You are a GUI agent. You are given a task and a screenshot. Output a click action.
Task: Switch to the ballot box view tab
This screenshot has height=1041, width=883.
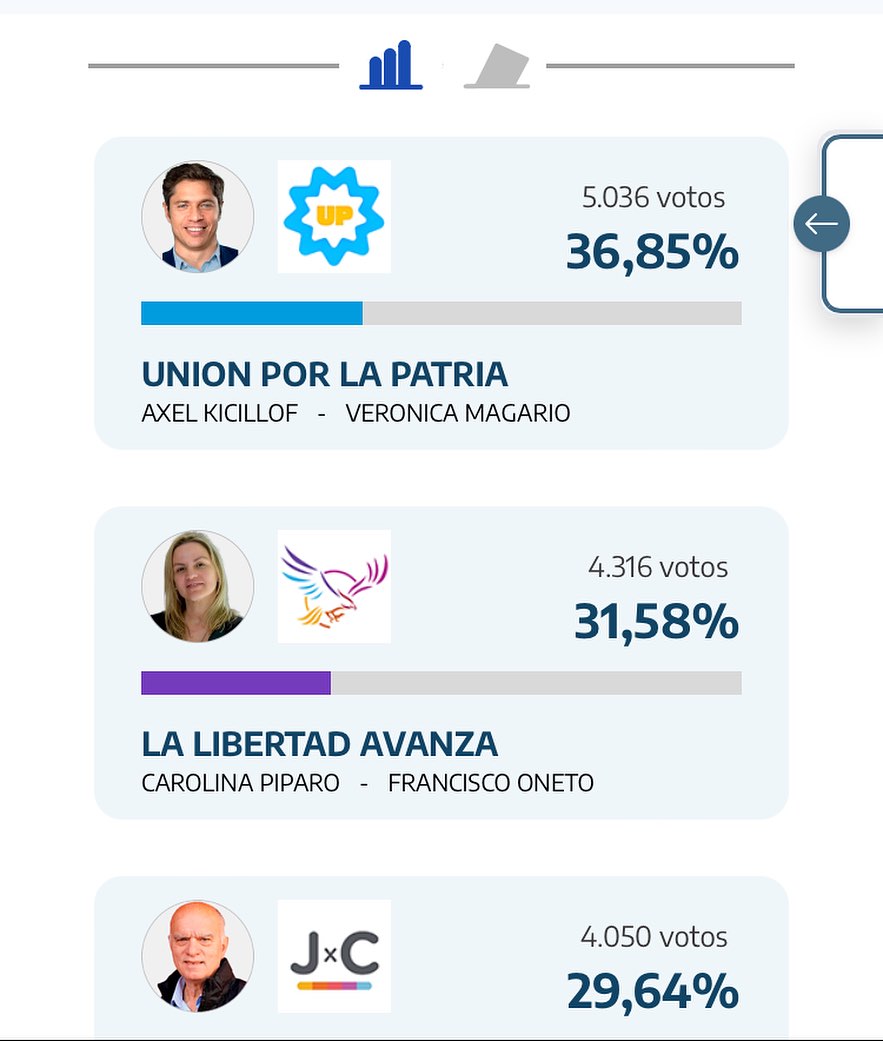tap(497, 67)
